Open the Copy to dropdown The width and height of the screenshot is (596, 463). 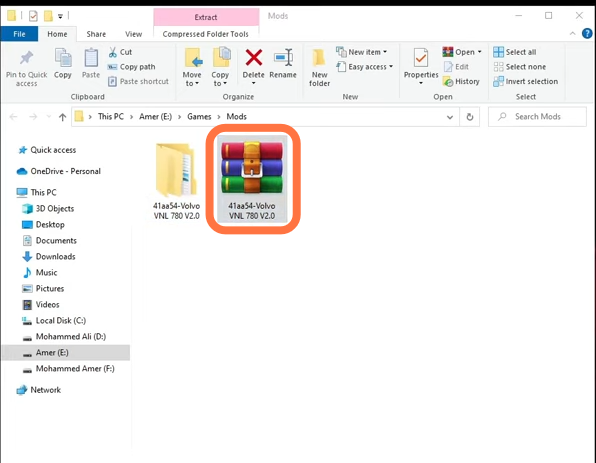(220, 79)
